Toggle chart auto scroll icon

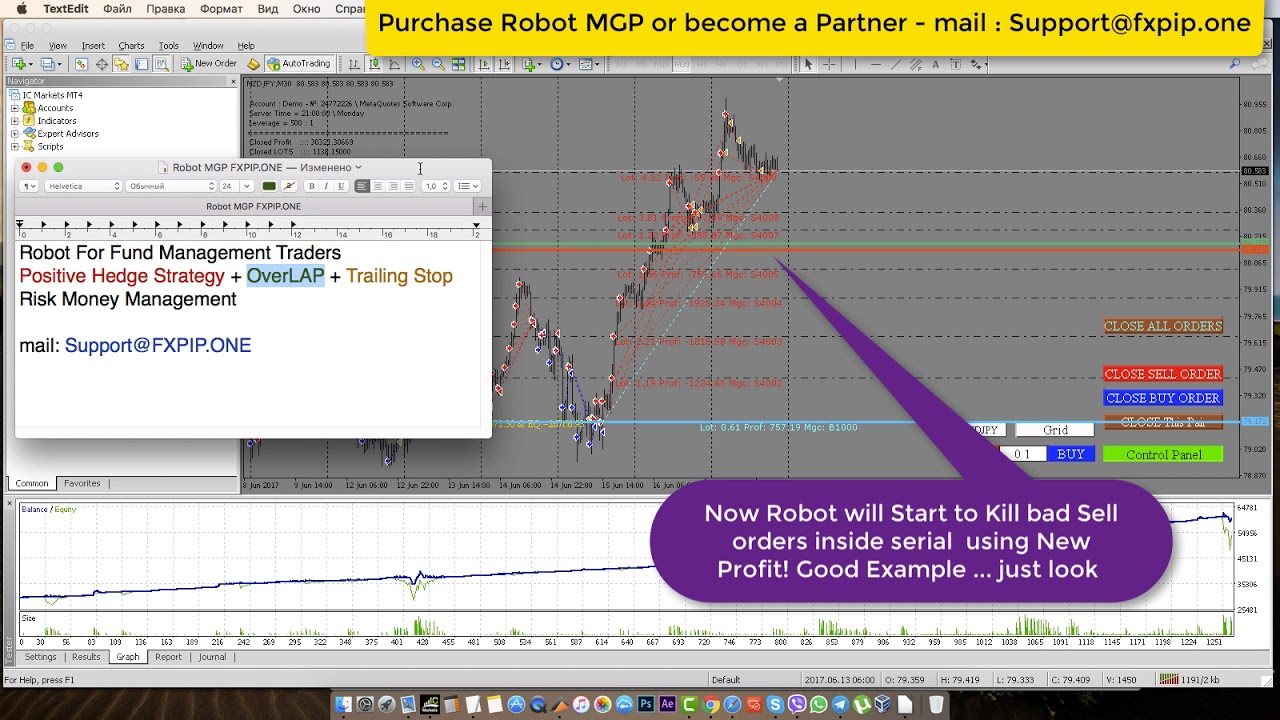click(x=484, y=64)
